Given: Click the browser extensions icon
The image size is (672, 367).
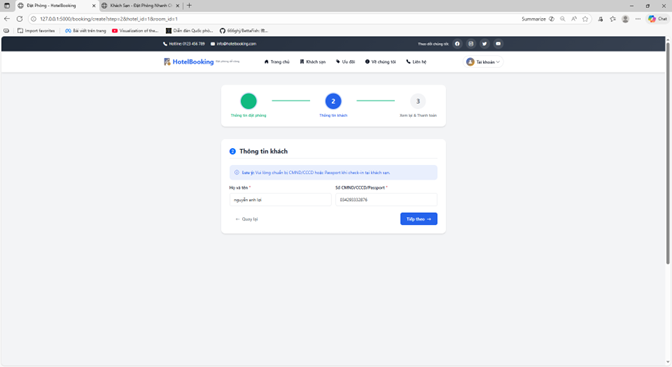Looking at the screenshot, I should [600, 19].
